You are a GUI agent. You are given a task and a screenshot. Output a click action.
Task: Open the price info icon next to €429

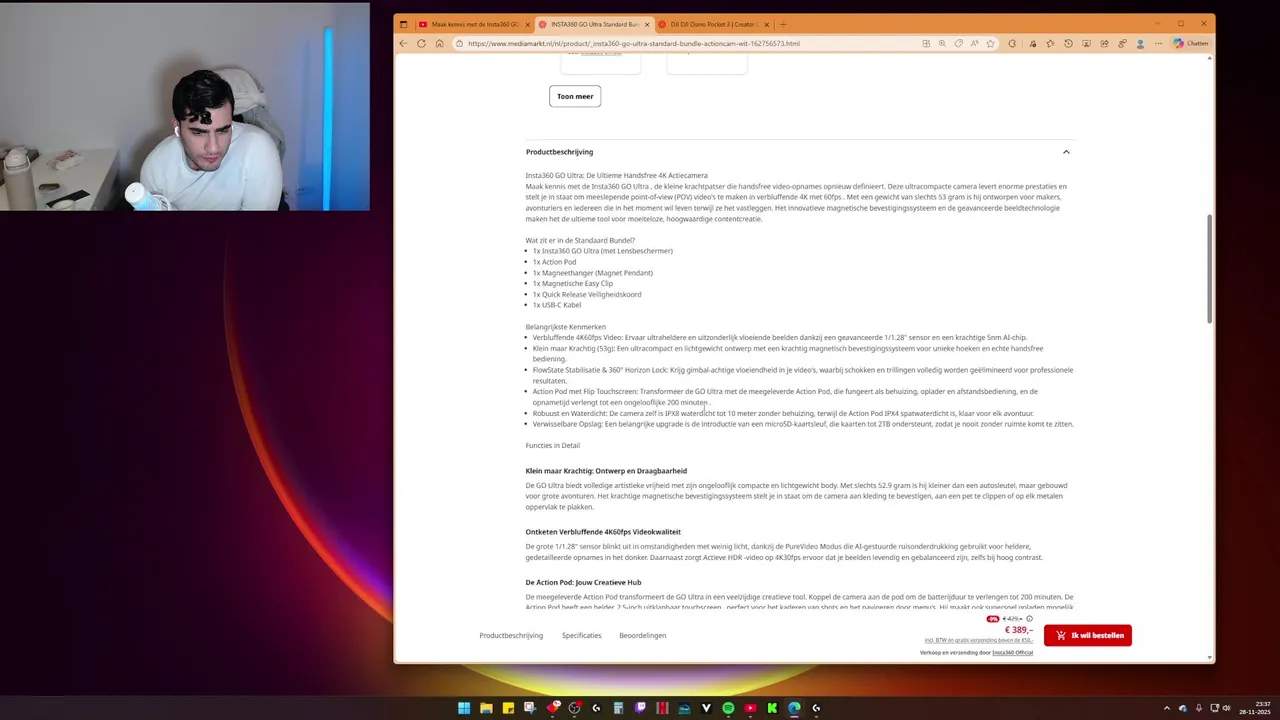[1029, 619]
